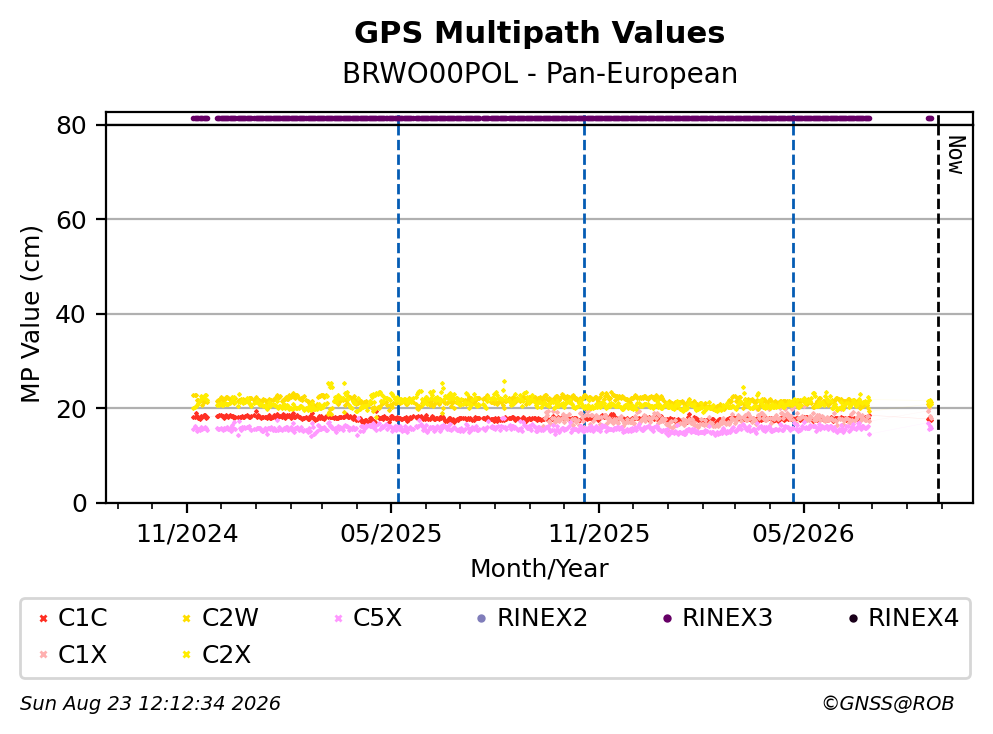
Task: Select the C1C legend label
Action: pos(82,618)
